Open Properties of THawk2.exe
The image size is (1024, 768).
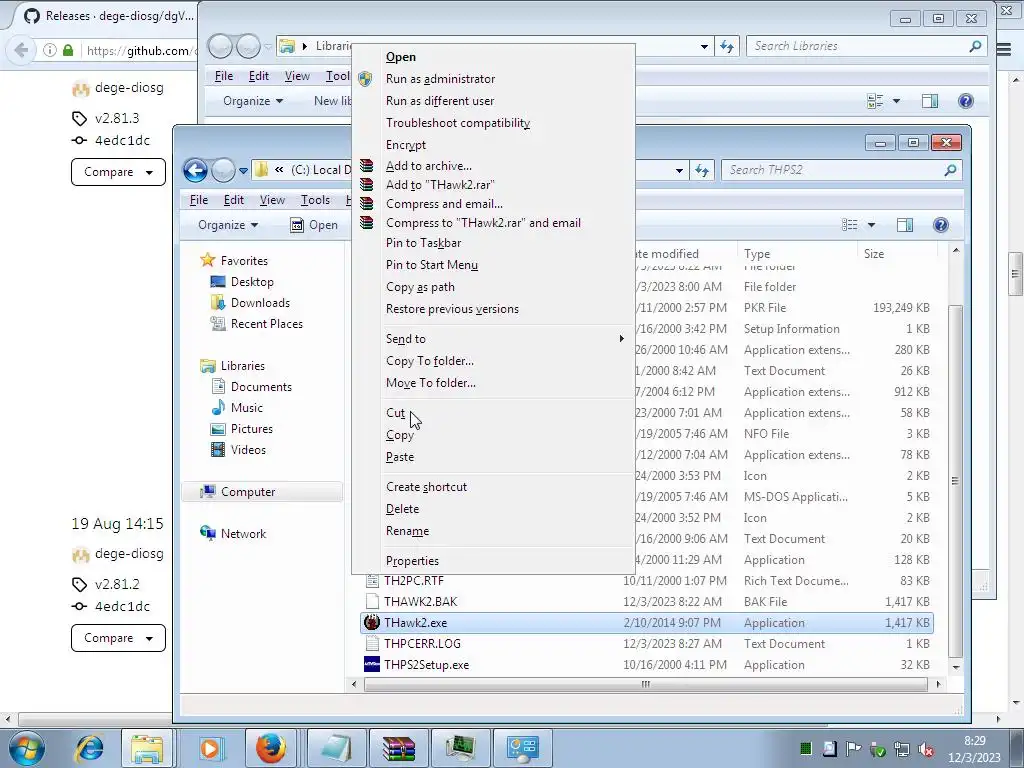(412, 561)
